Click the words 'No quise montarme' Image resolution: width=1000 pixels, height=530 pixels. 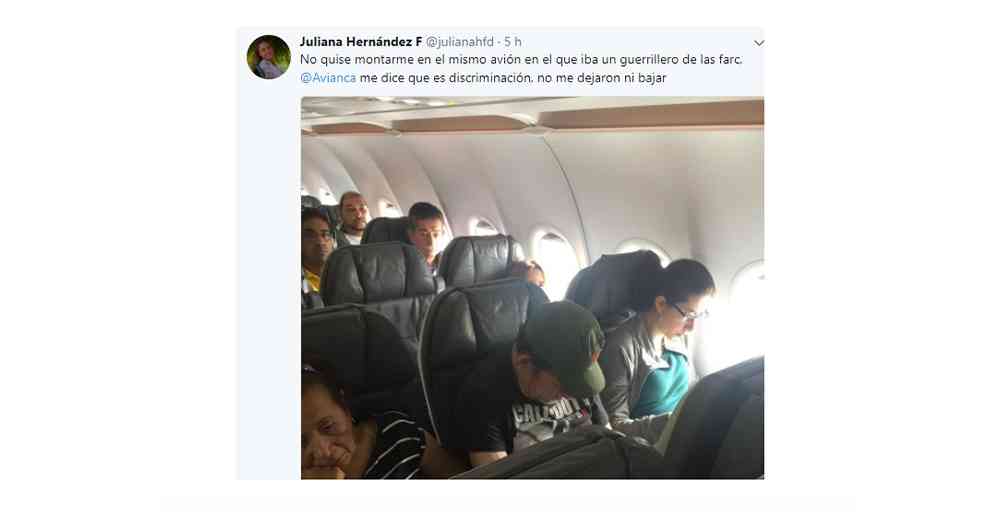(346, 60)
